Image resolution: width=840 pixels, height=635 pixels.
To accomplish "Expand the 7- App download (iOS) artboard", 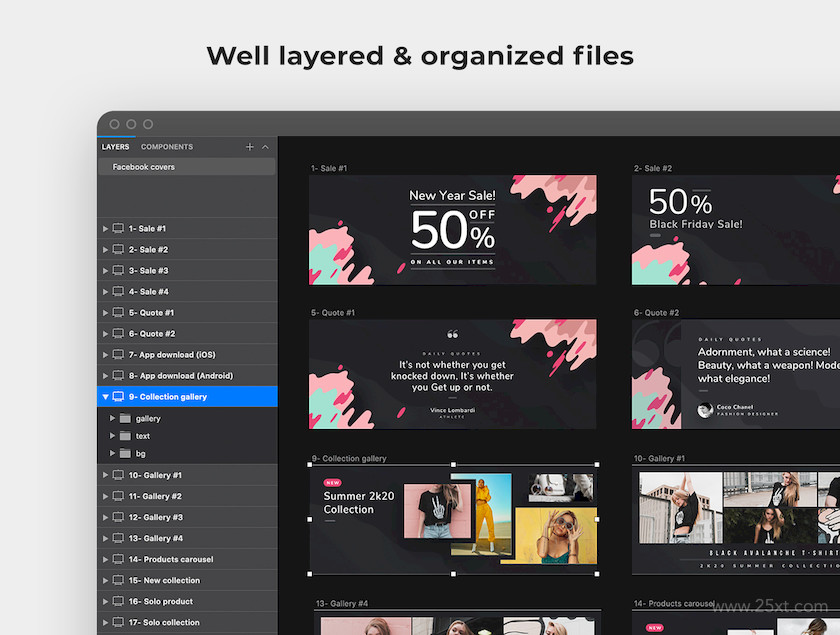I will pos(106,355).
